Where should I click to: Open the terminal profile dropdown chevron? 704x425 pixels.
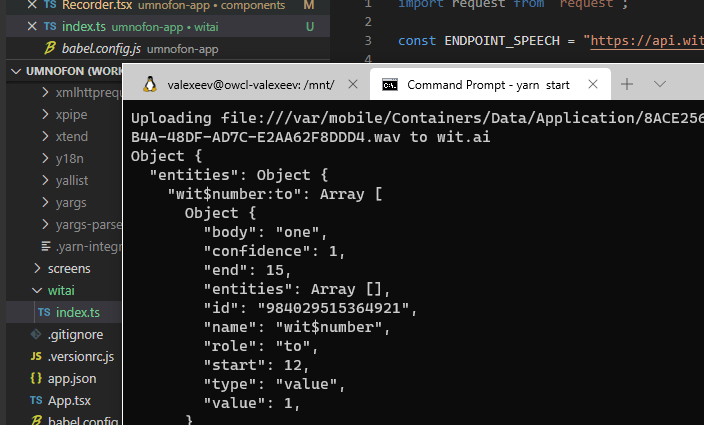coord(660,84)
